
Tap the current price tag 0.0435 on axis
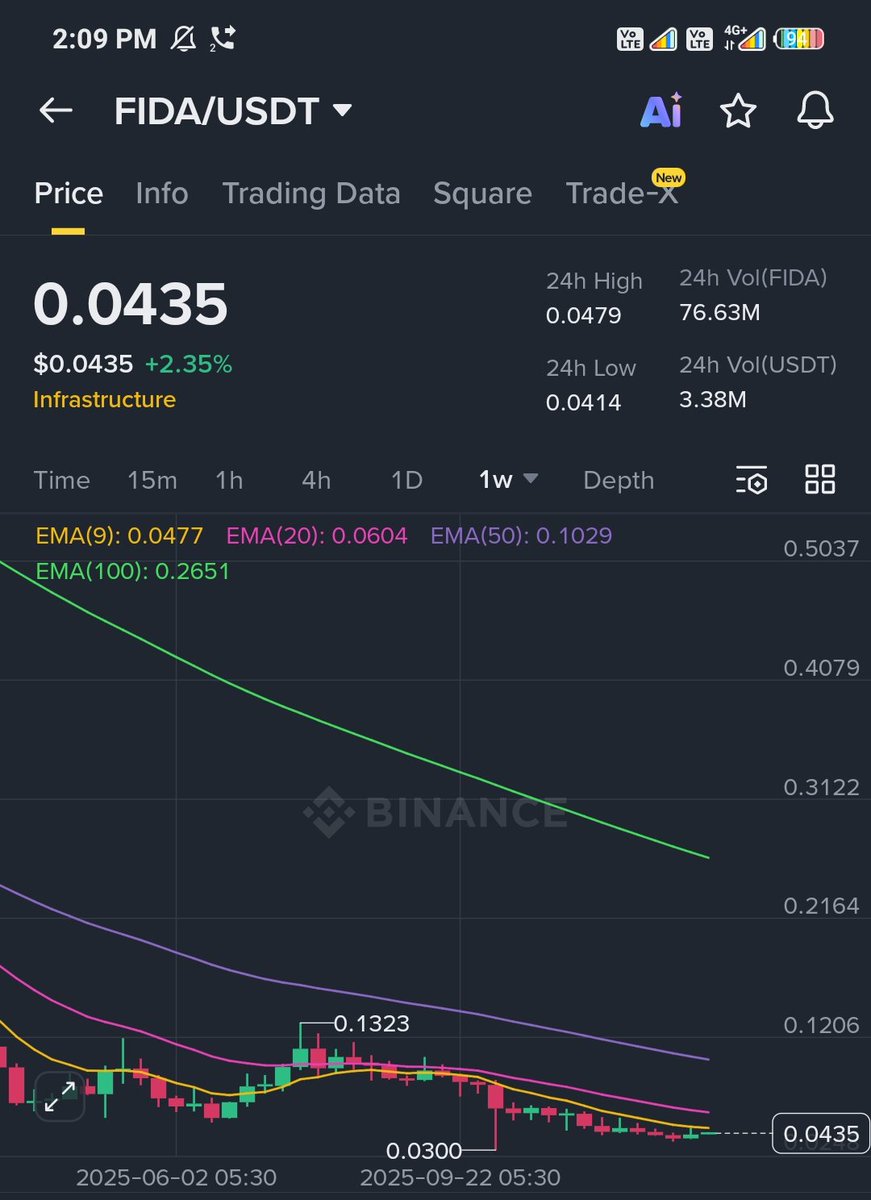tap(821, 1134)
